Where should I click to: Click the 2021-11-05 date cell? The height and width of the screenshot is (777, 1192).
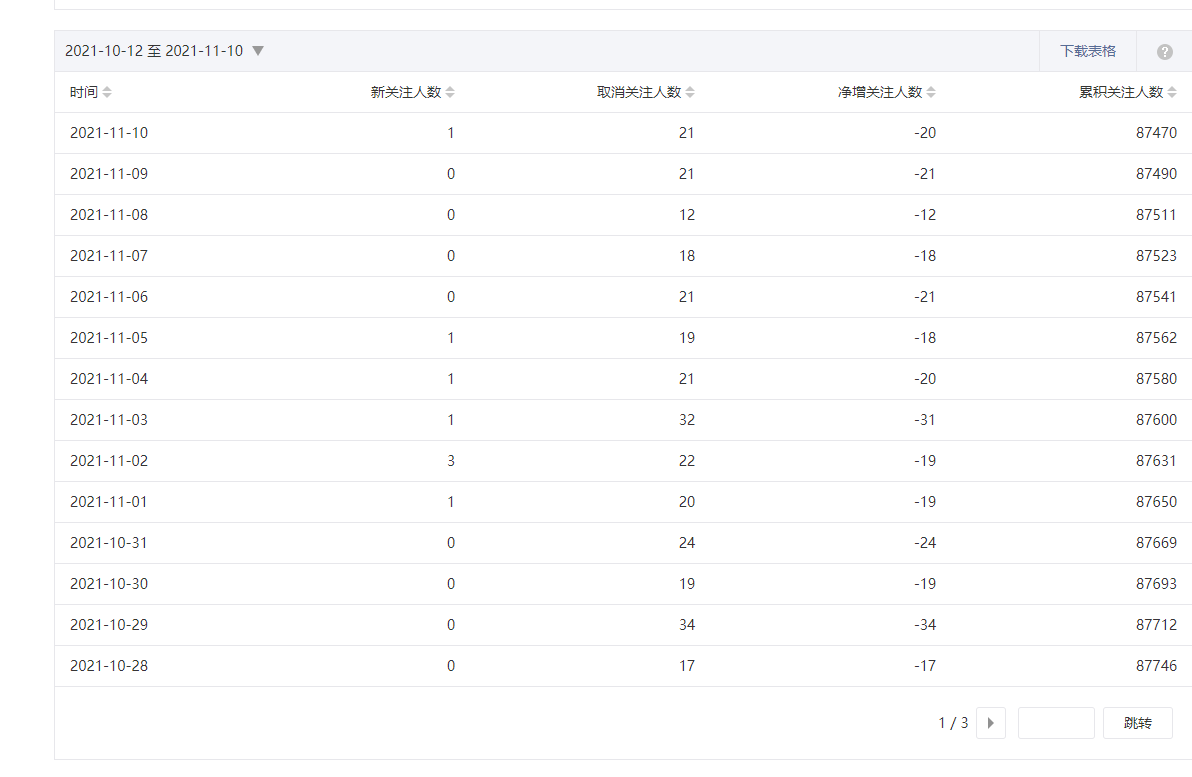[x=109, y=338]
